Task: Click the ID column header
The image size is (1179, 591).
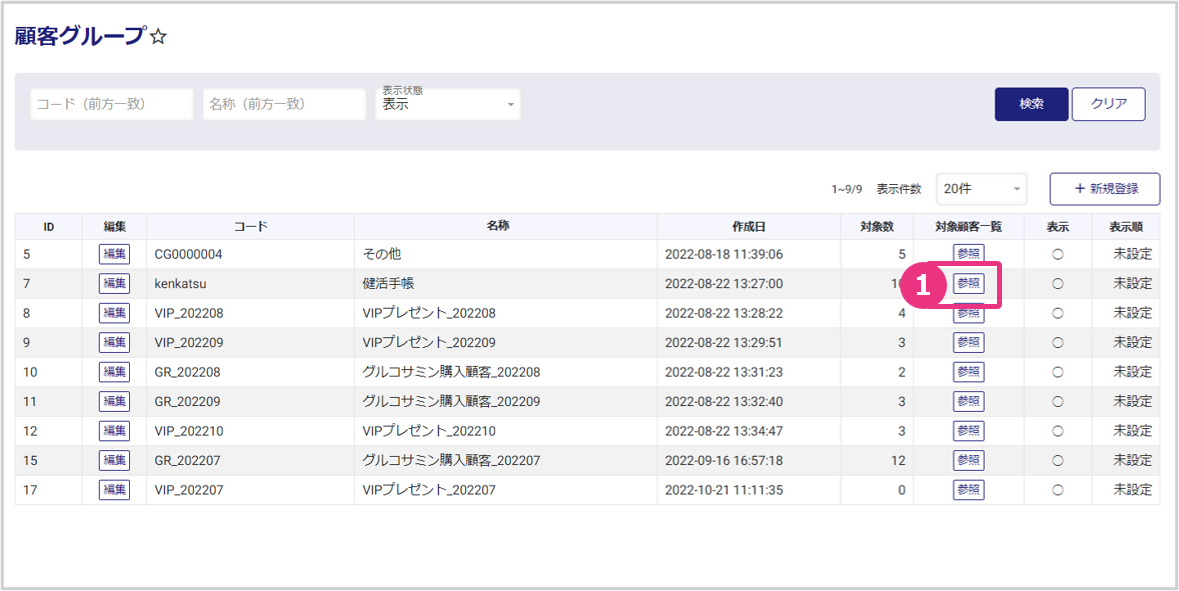Action: (x=48, y=227)
